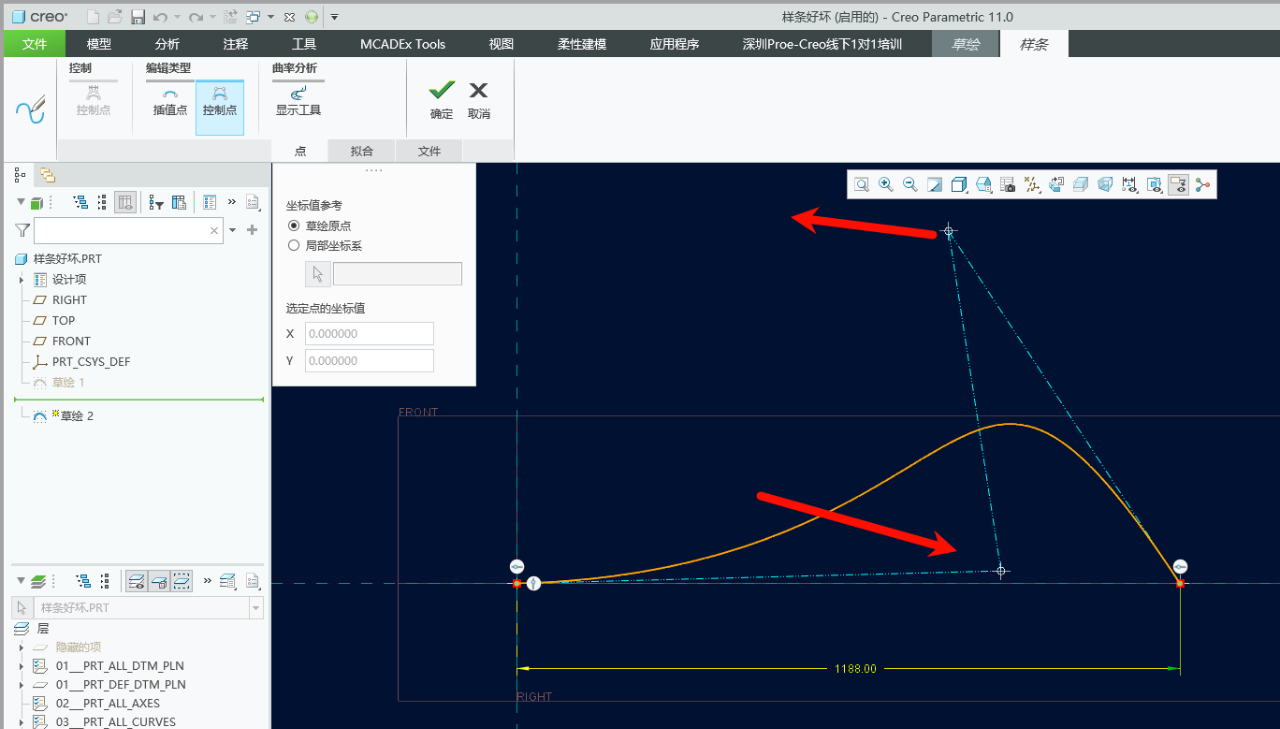Click the X coordinate input field
Image resolution: width=1280 pixels, height=729 pixels.
[369, 334]
